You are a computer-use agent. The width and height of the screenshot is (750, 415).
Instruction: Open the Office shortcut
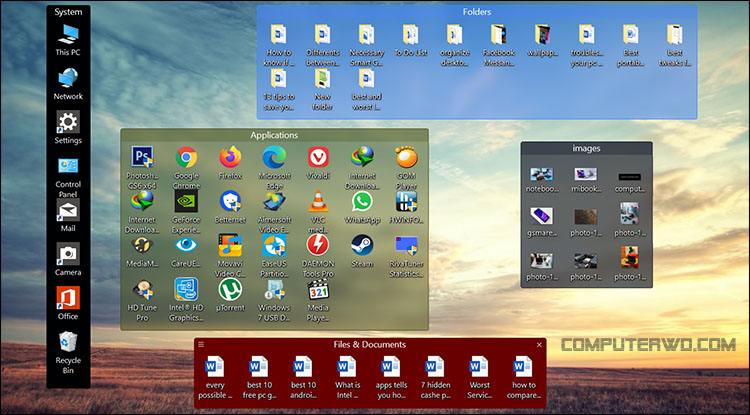pyautogui.click(x=68, y=298)
